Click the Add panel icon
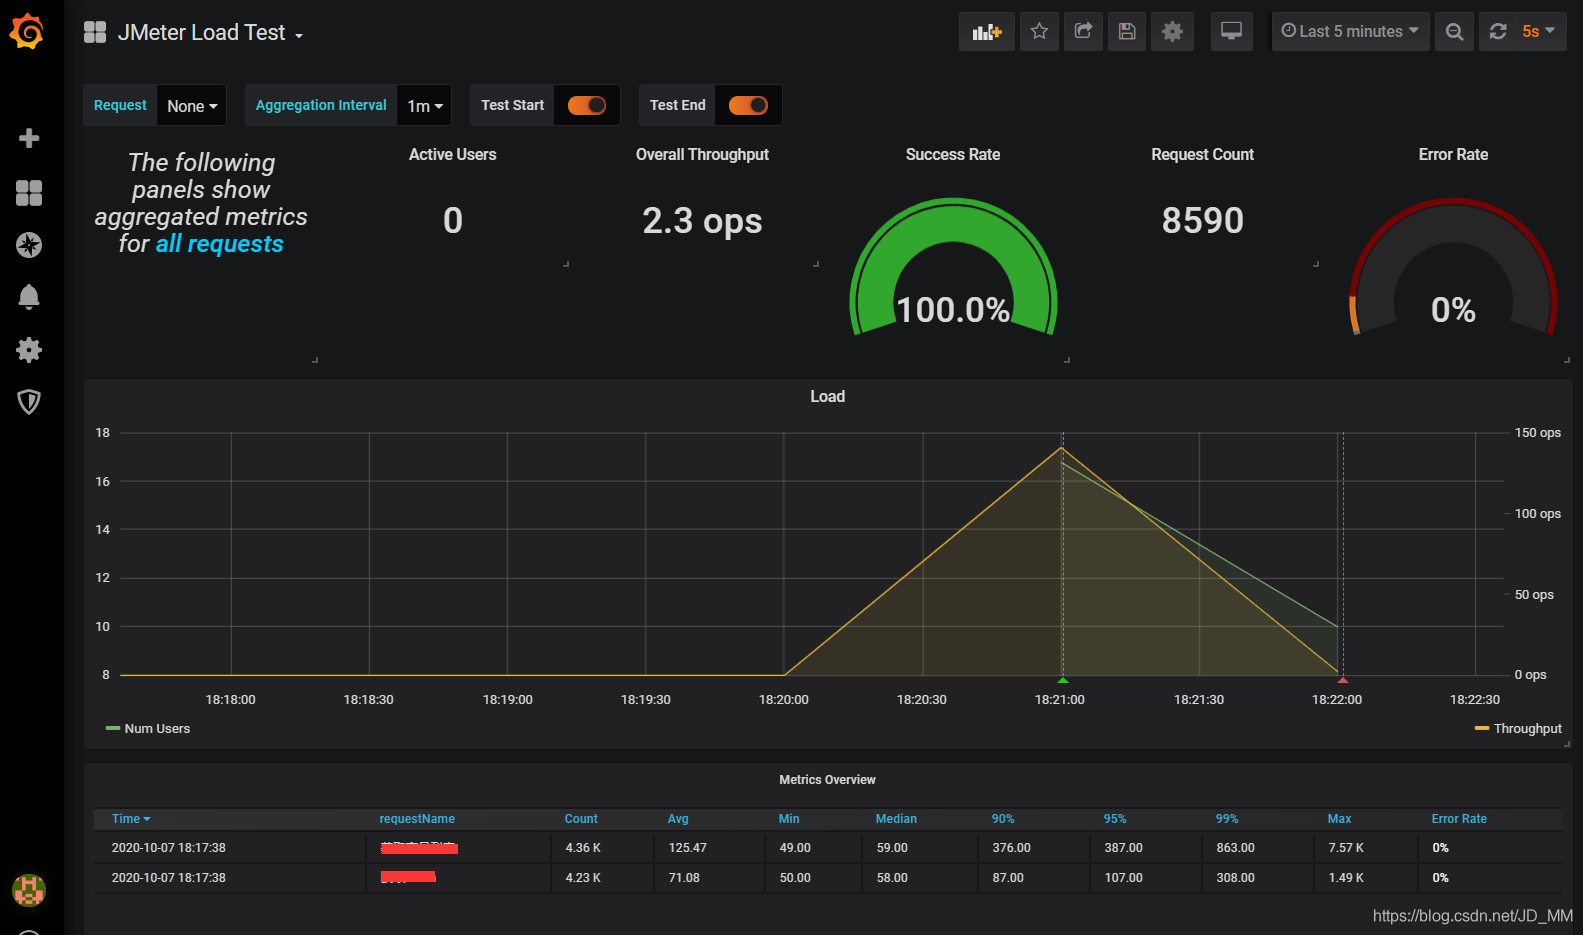Image resolution: width=1583 pixels, height=935 pixels. 987,32
